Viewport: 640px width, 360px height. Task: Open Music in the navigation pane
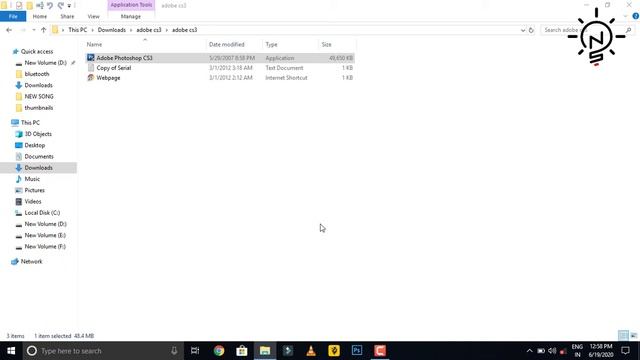(32, 179)
